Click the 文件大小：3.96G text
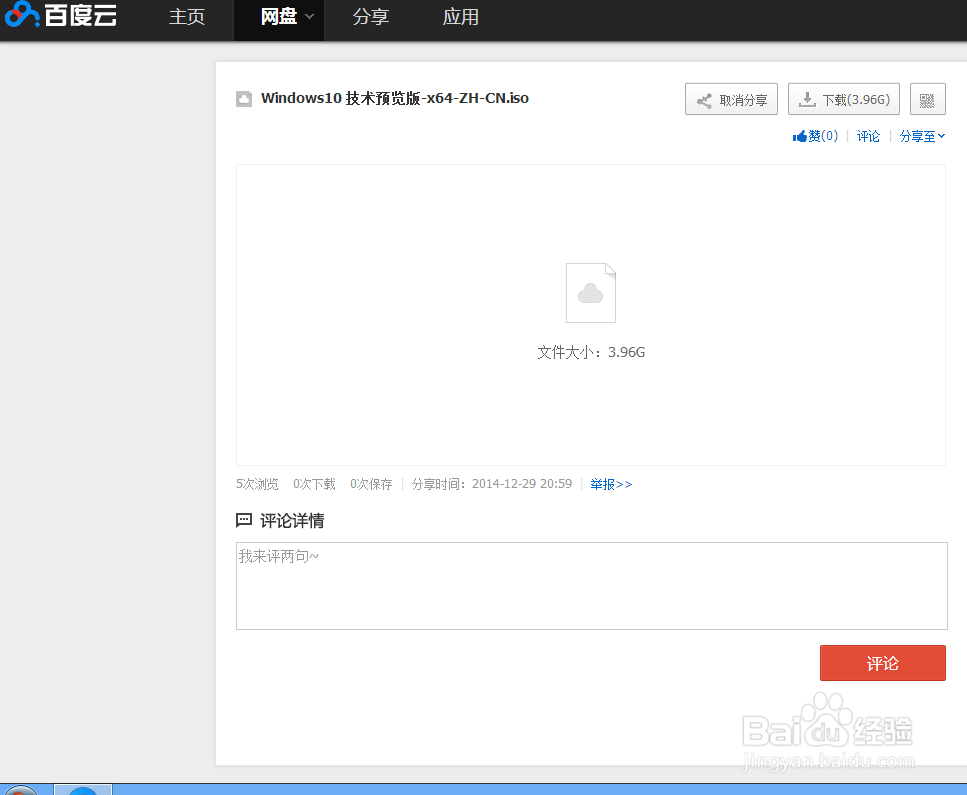Viewport: 967px width, 795px height. (x=591, y=352)
